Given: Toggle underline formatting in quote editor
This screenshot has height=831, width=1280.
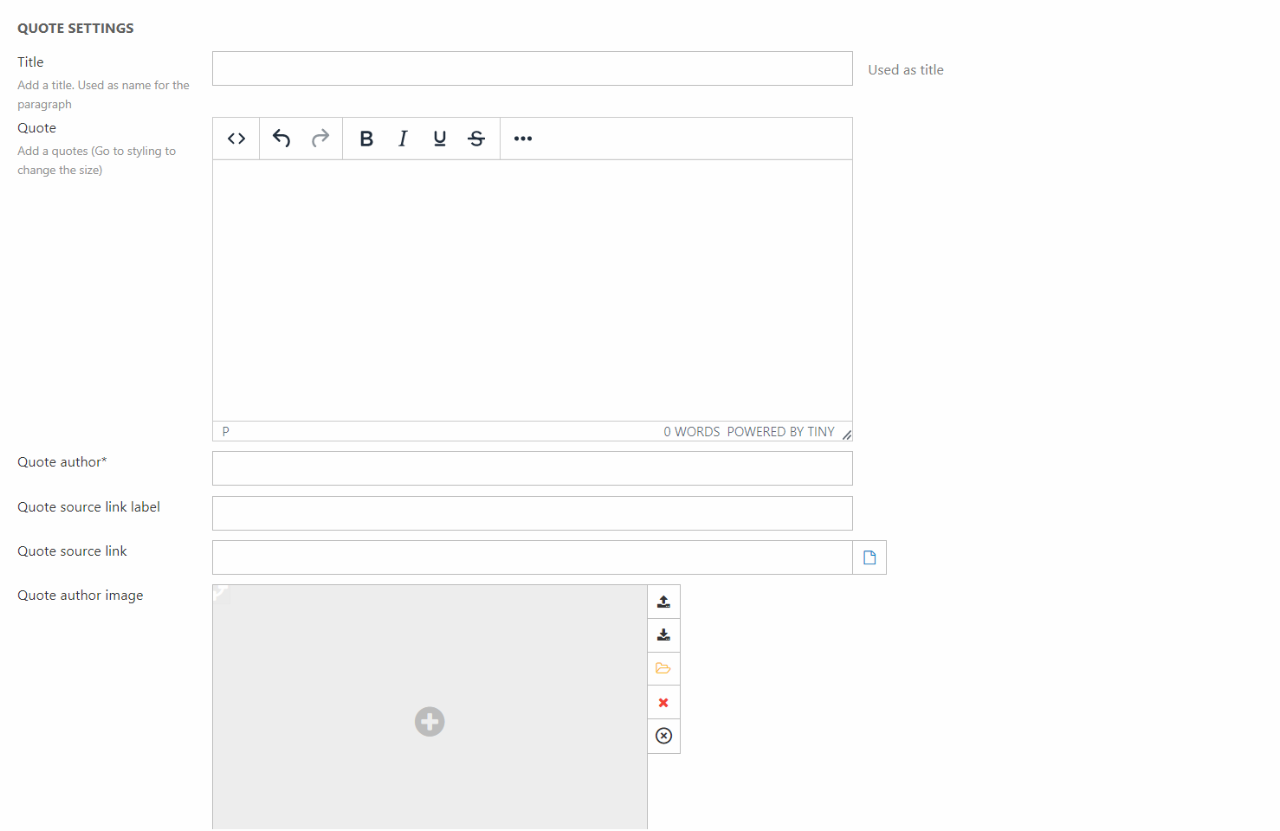Looking at the screenshot, I should [439, 139].
